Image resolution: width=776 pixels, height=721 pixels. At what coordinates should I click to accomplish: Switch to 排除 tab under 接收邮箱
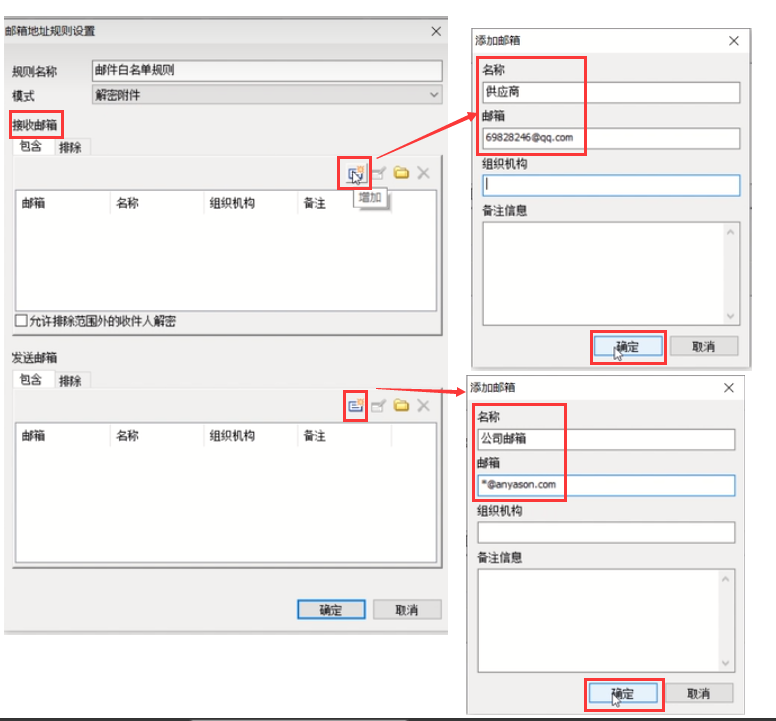[70, 147]
